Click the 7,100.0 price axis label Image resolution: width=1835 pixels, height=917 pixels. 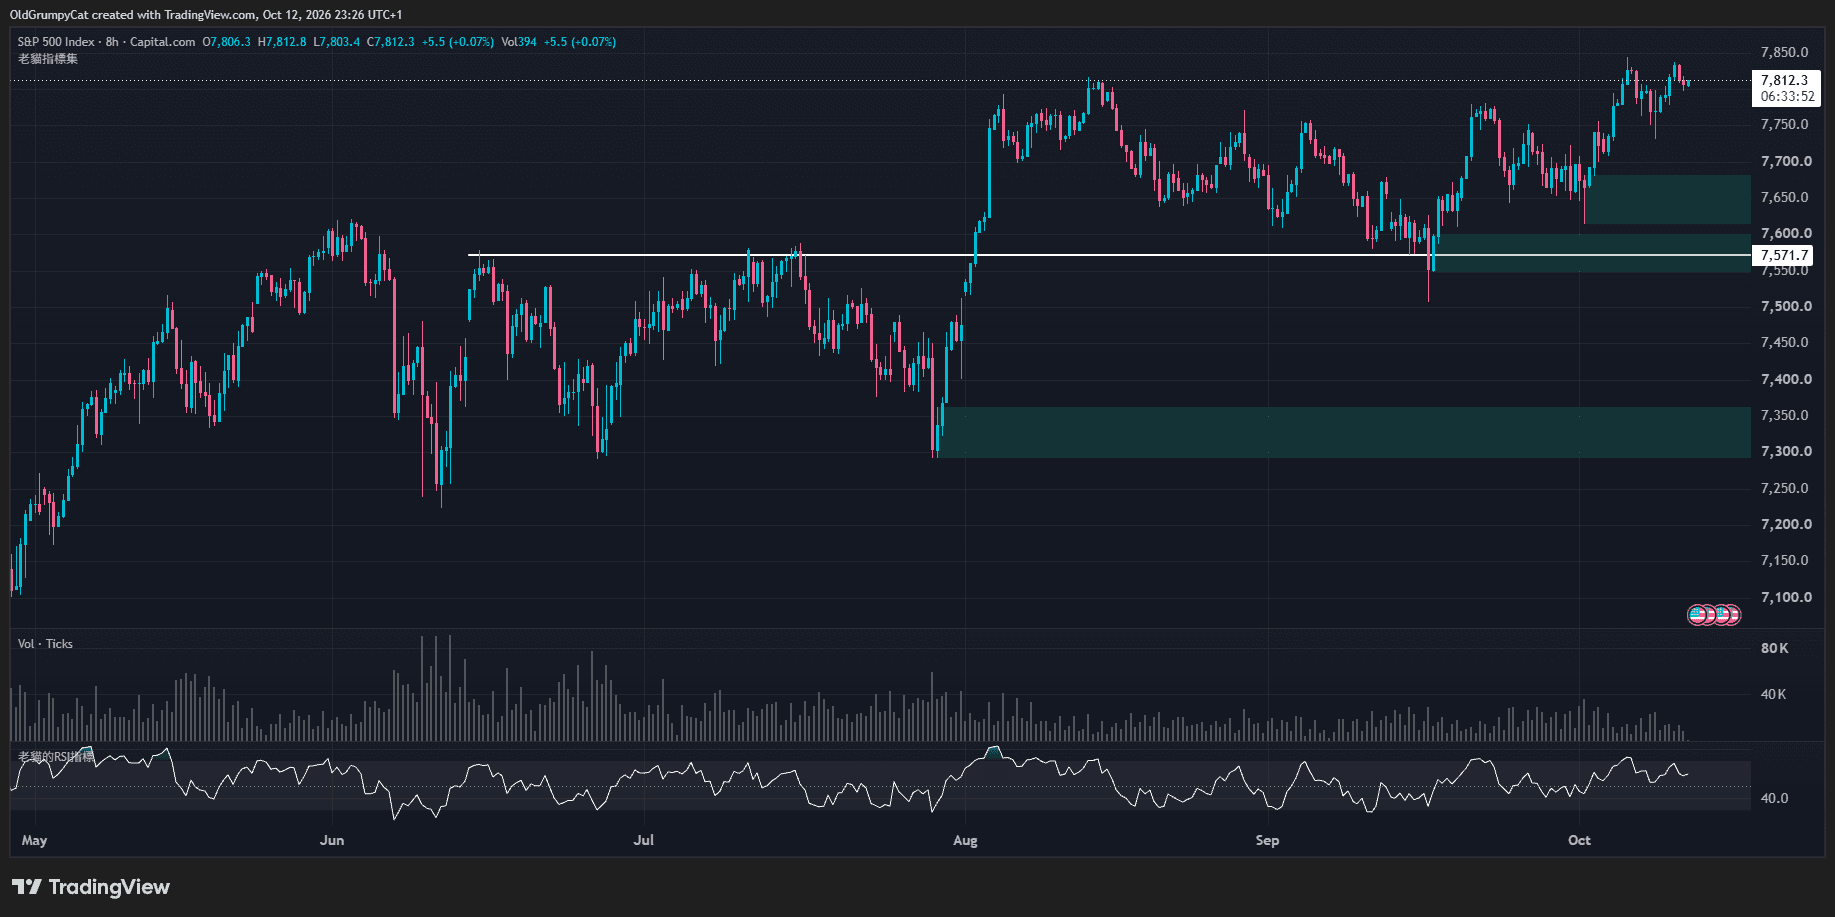(1786, 597)
